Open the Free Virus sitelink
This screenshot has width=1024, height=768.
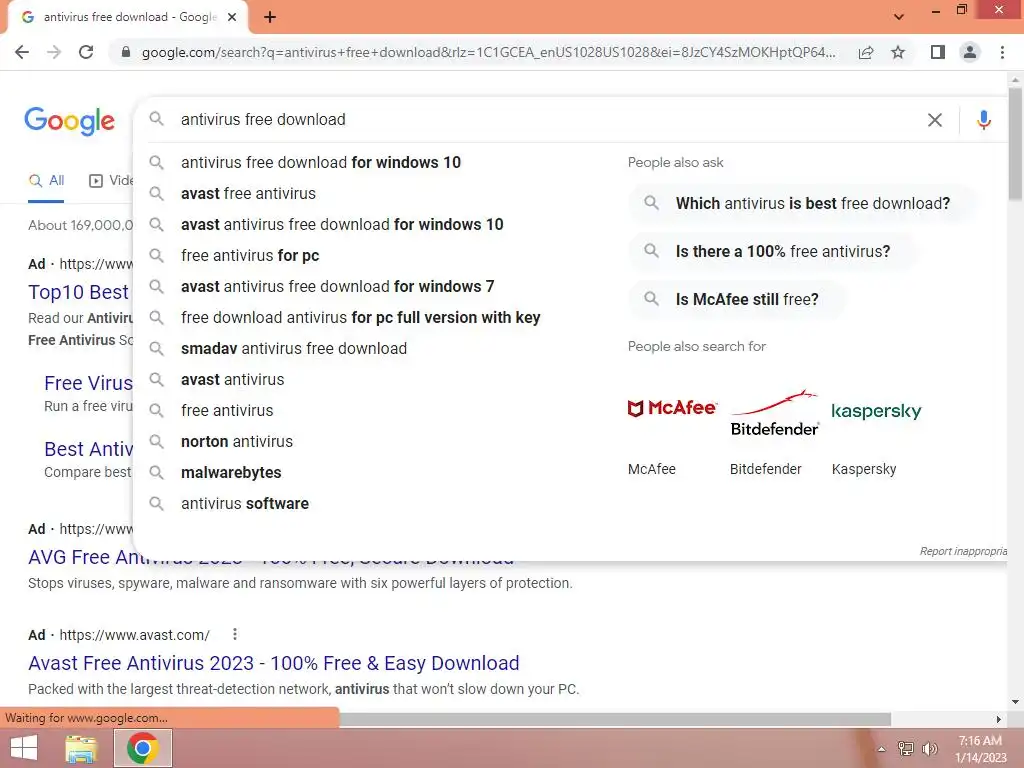(x=88, y=383)
